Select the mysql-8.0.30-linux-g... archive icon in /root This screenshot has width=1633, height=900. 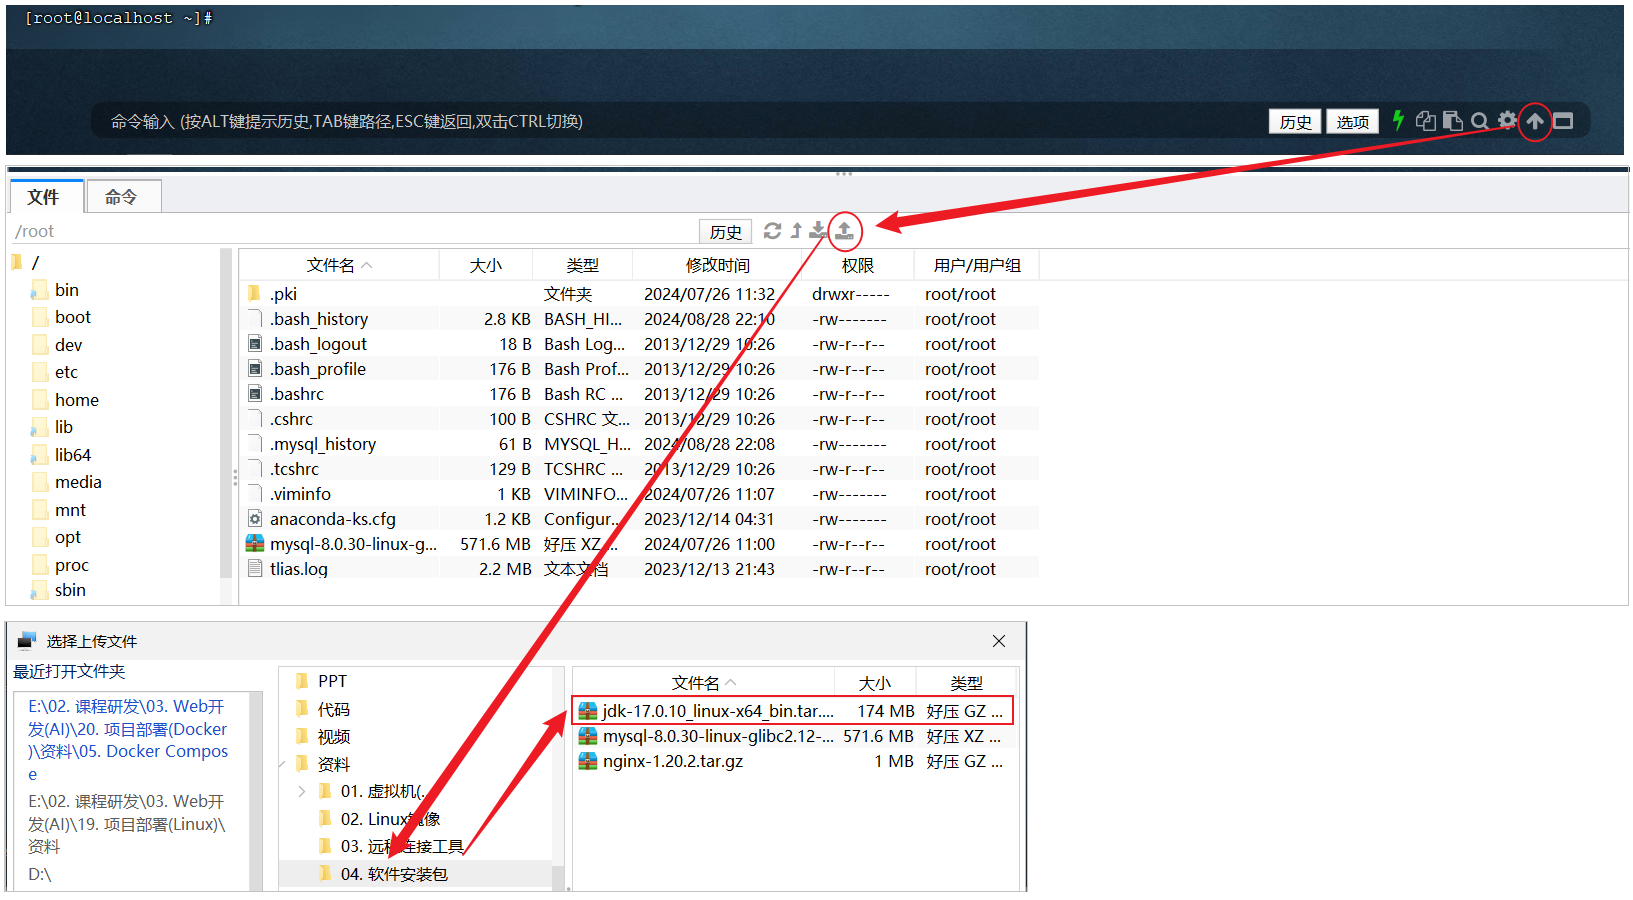[x=255, y=544]
